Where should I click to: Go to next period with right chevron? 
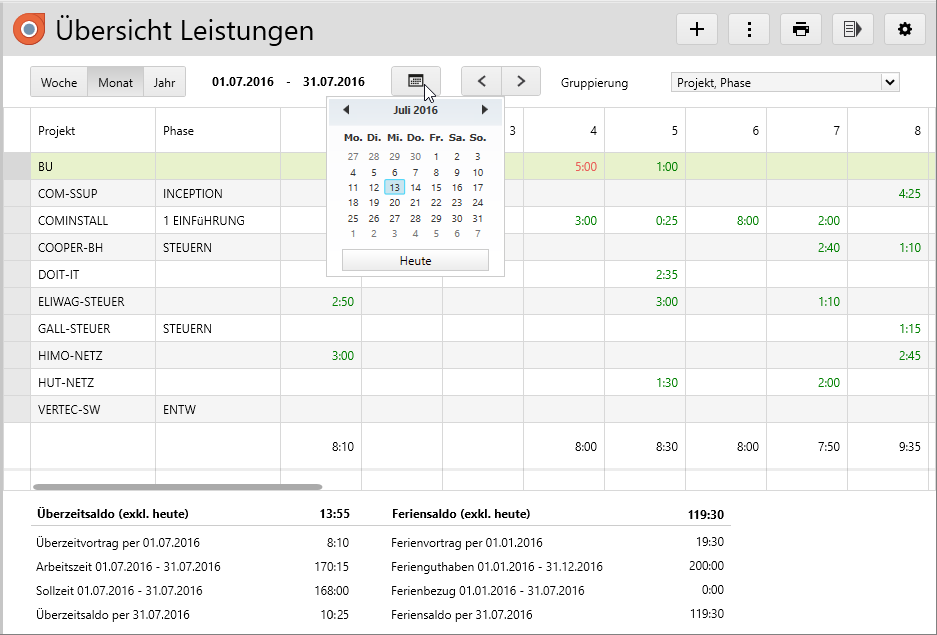520,82
